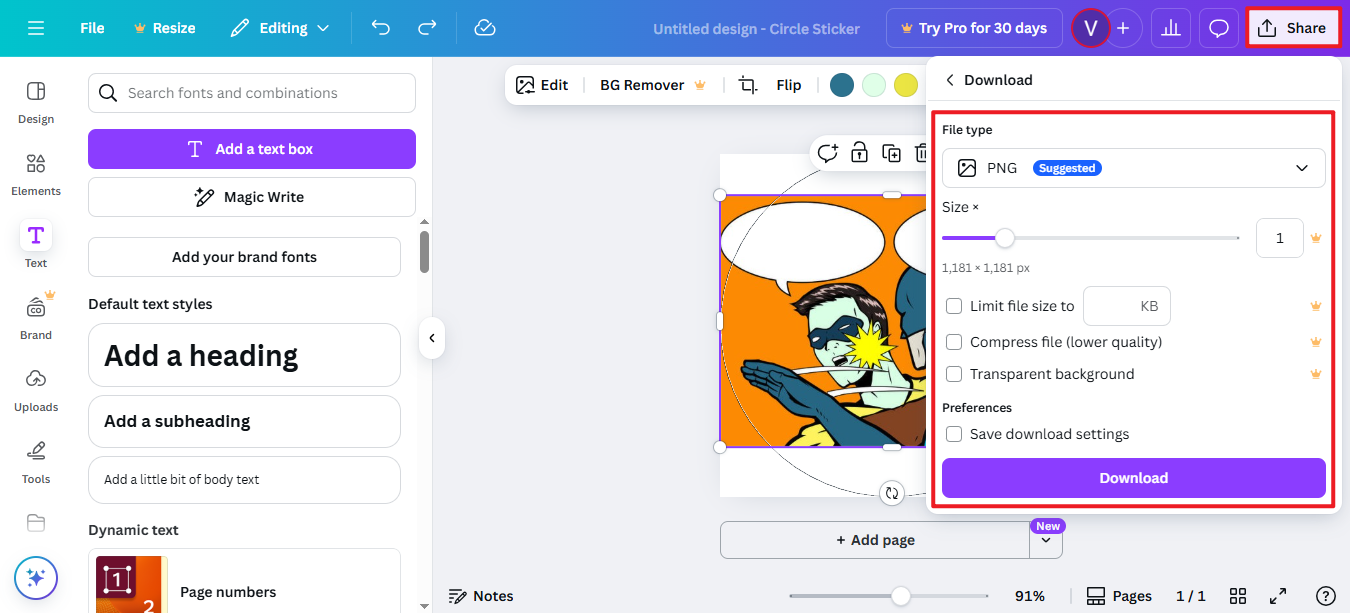Open the Uploads panel
The width and height of the screenshot is (1350, 613).
point(35,390)
